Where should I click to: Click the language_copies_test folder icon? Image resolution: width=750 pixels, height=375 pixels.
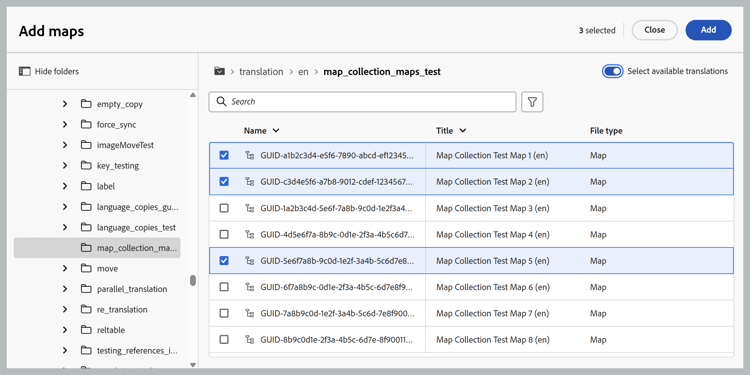pos(86,227)
